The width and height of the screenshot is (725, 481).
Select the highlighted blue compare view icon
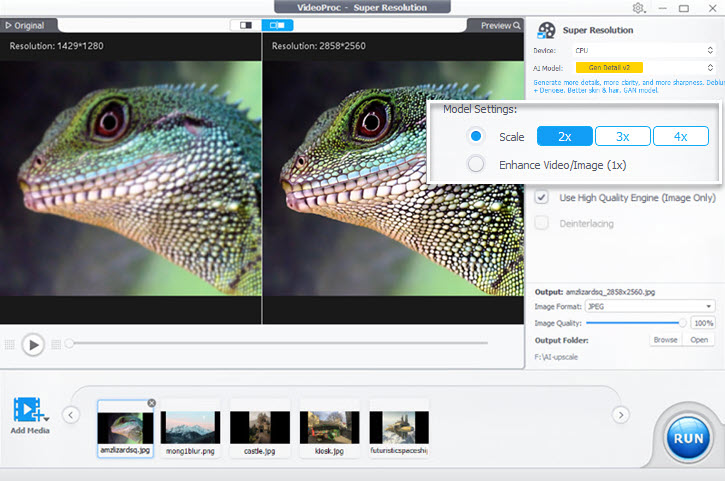pos(276,24)
